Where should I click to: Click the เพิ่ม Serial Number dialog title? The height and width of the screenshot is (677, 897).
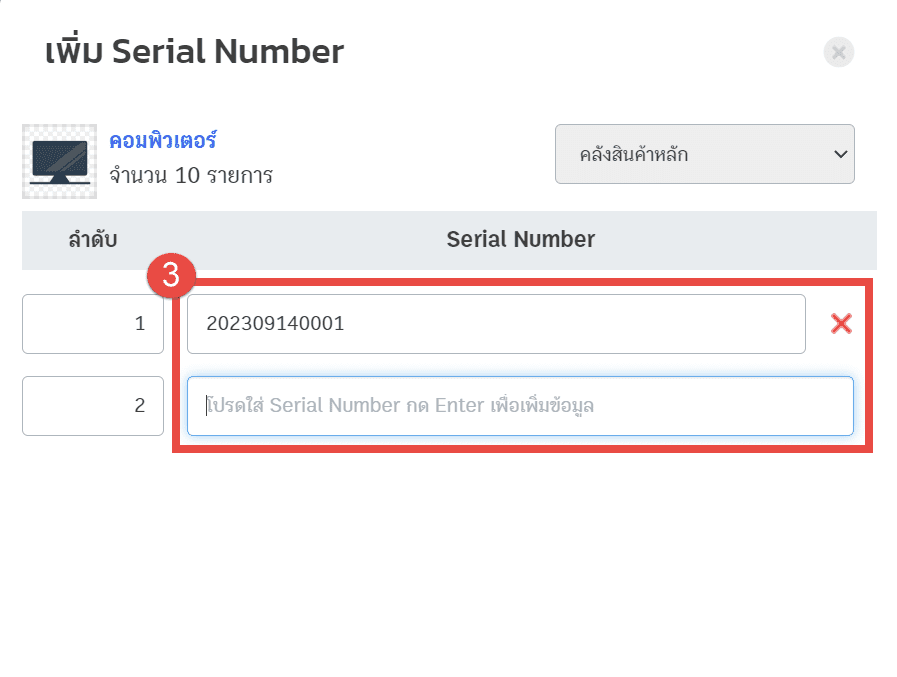[x=195, y=52]
